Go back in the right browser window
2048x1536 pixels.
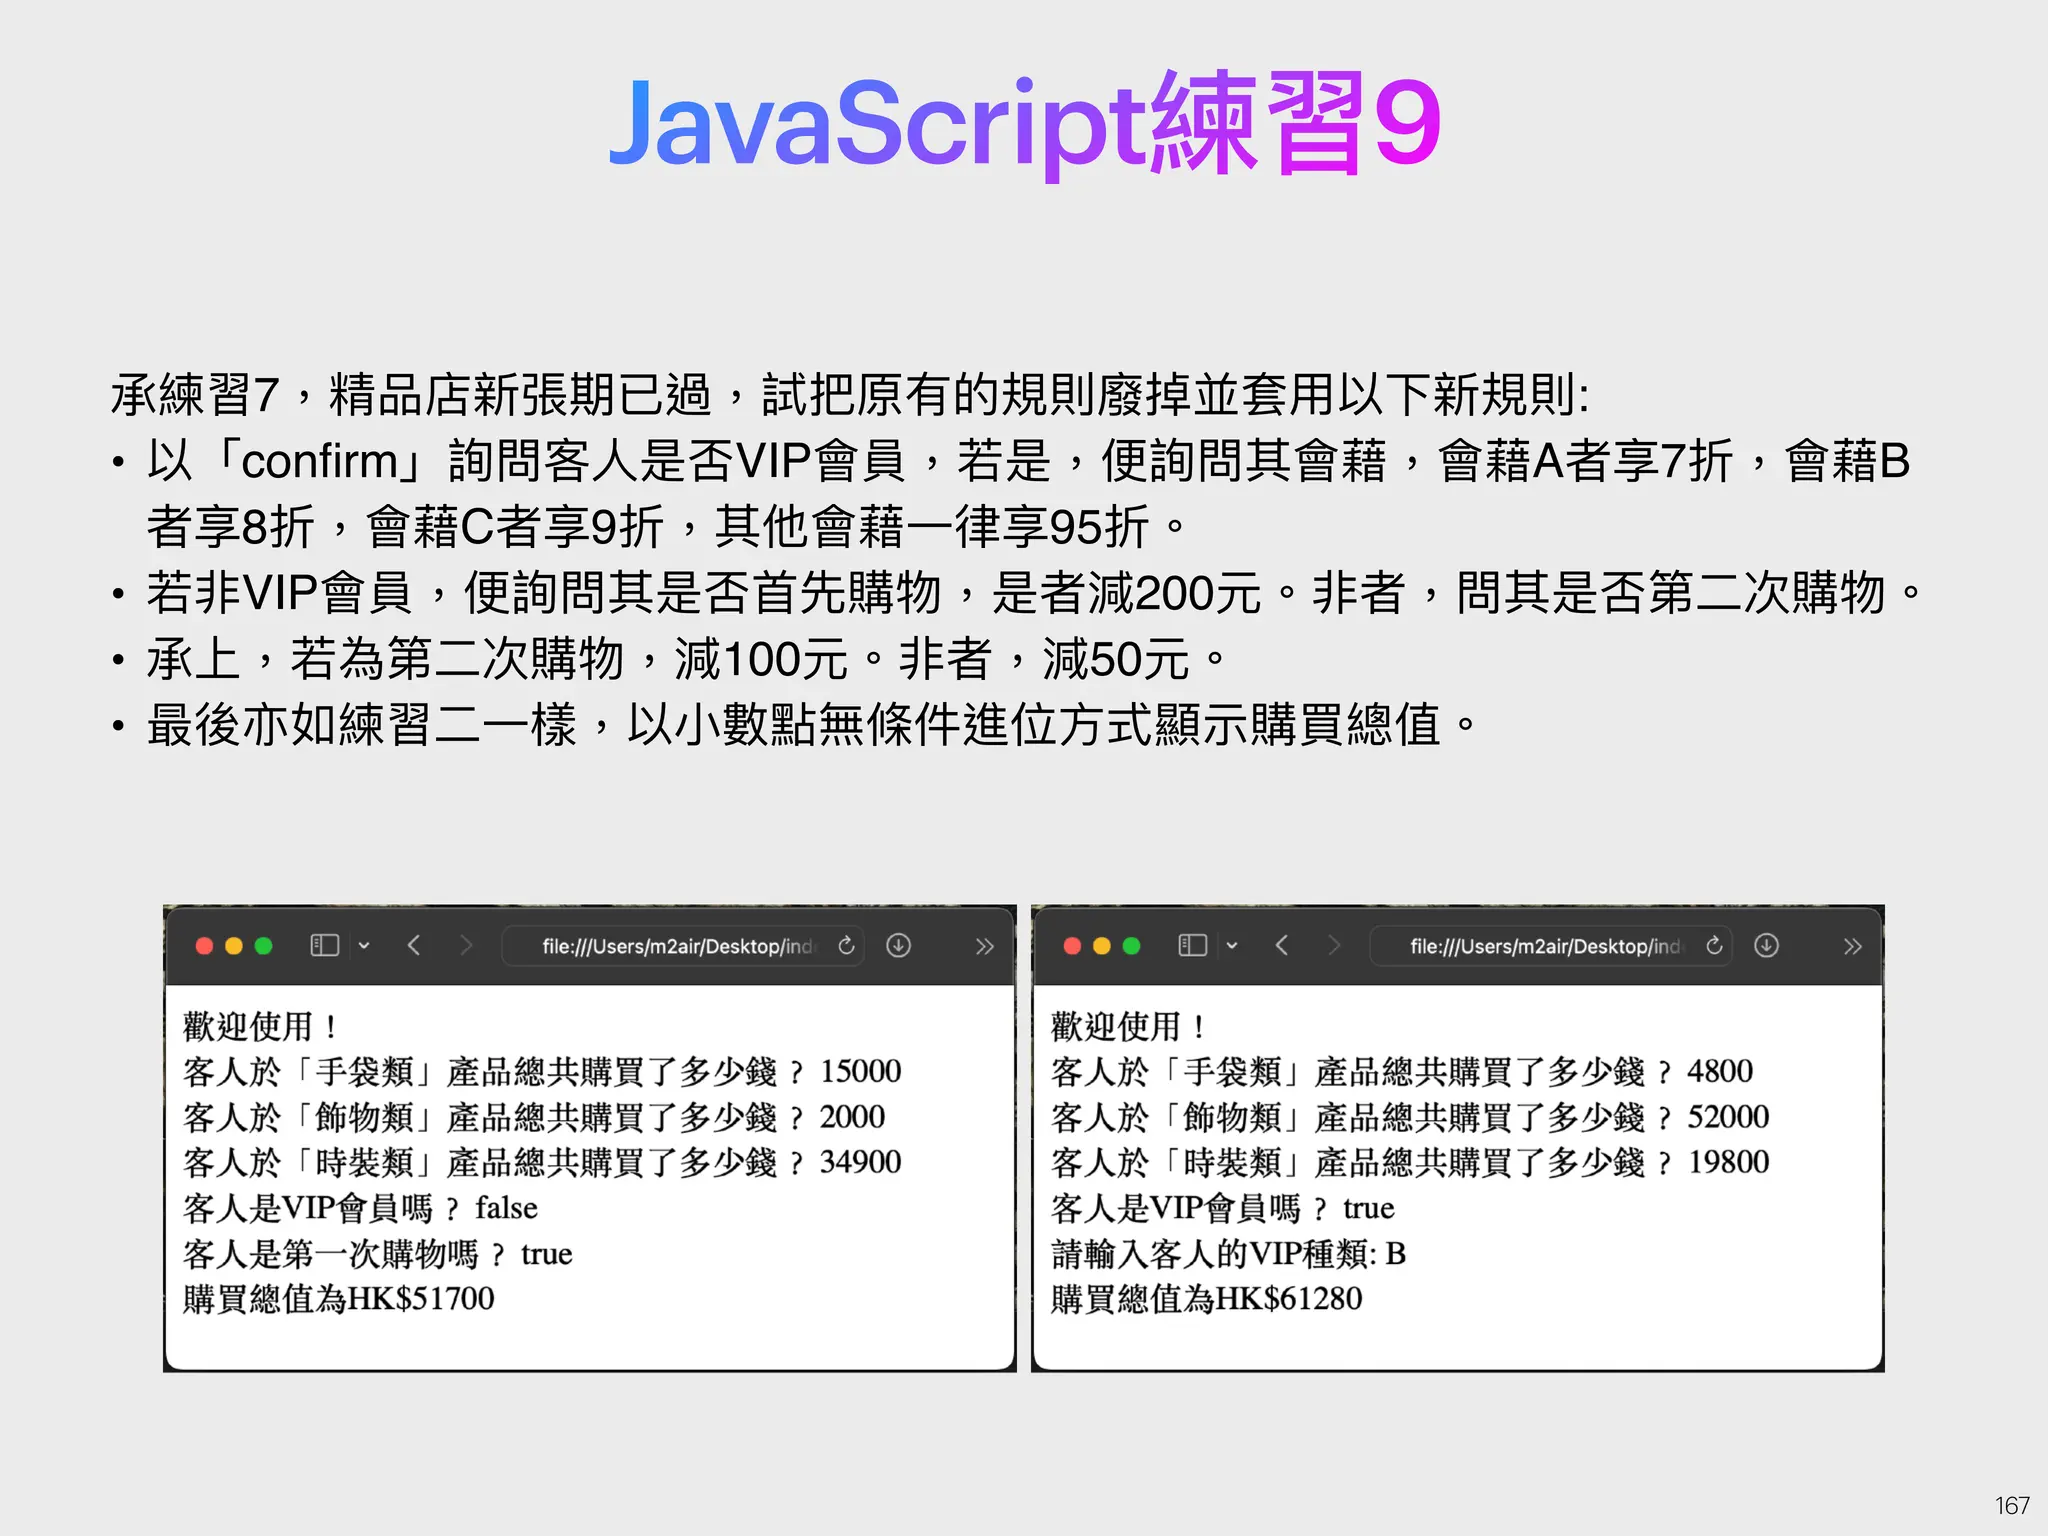1282,945
